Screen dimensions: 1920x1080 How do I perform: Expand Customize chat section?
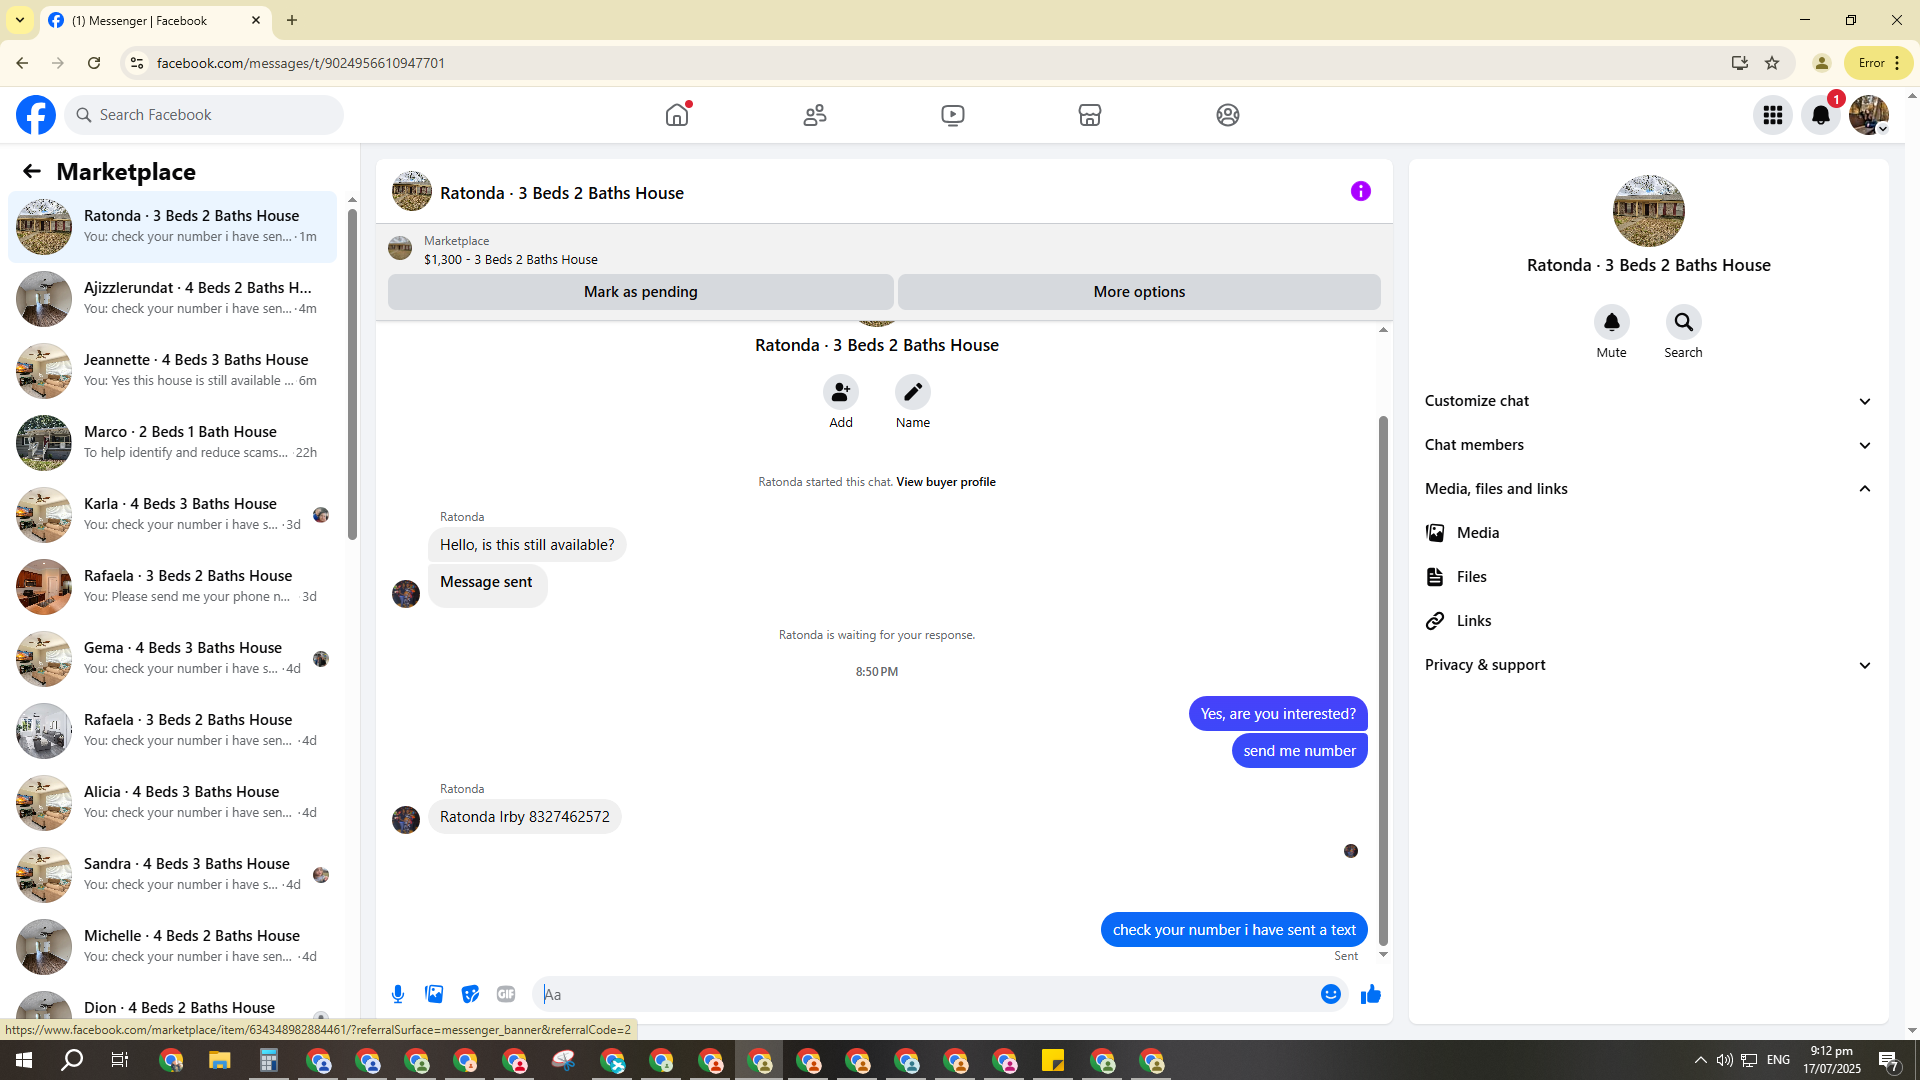tap(1648, 401)
